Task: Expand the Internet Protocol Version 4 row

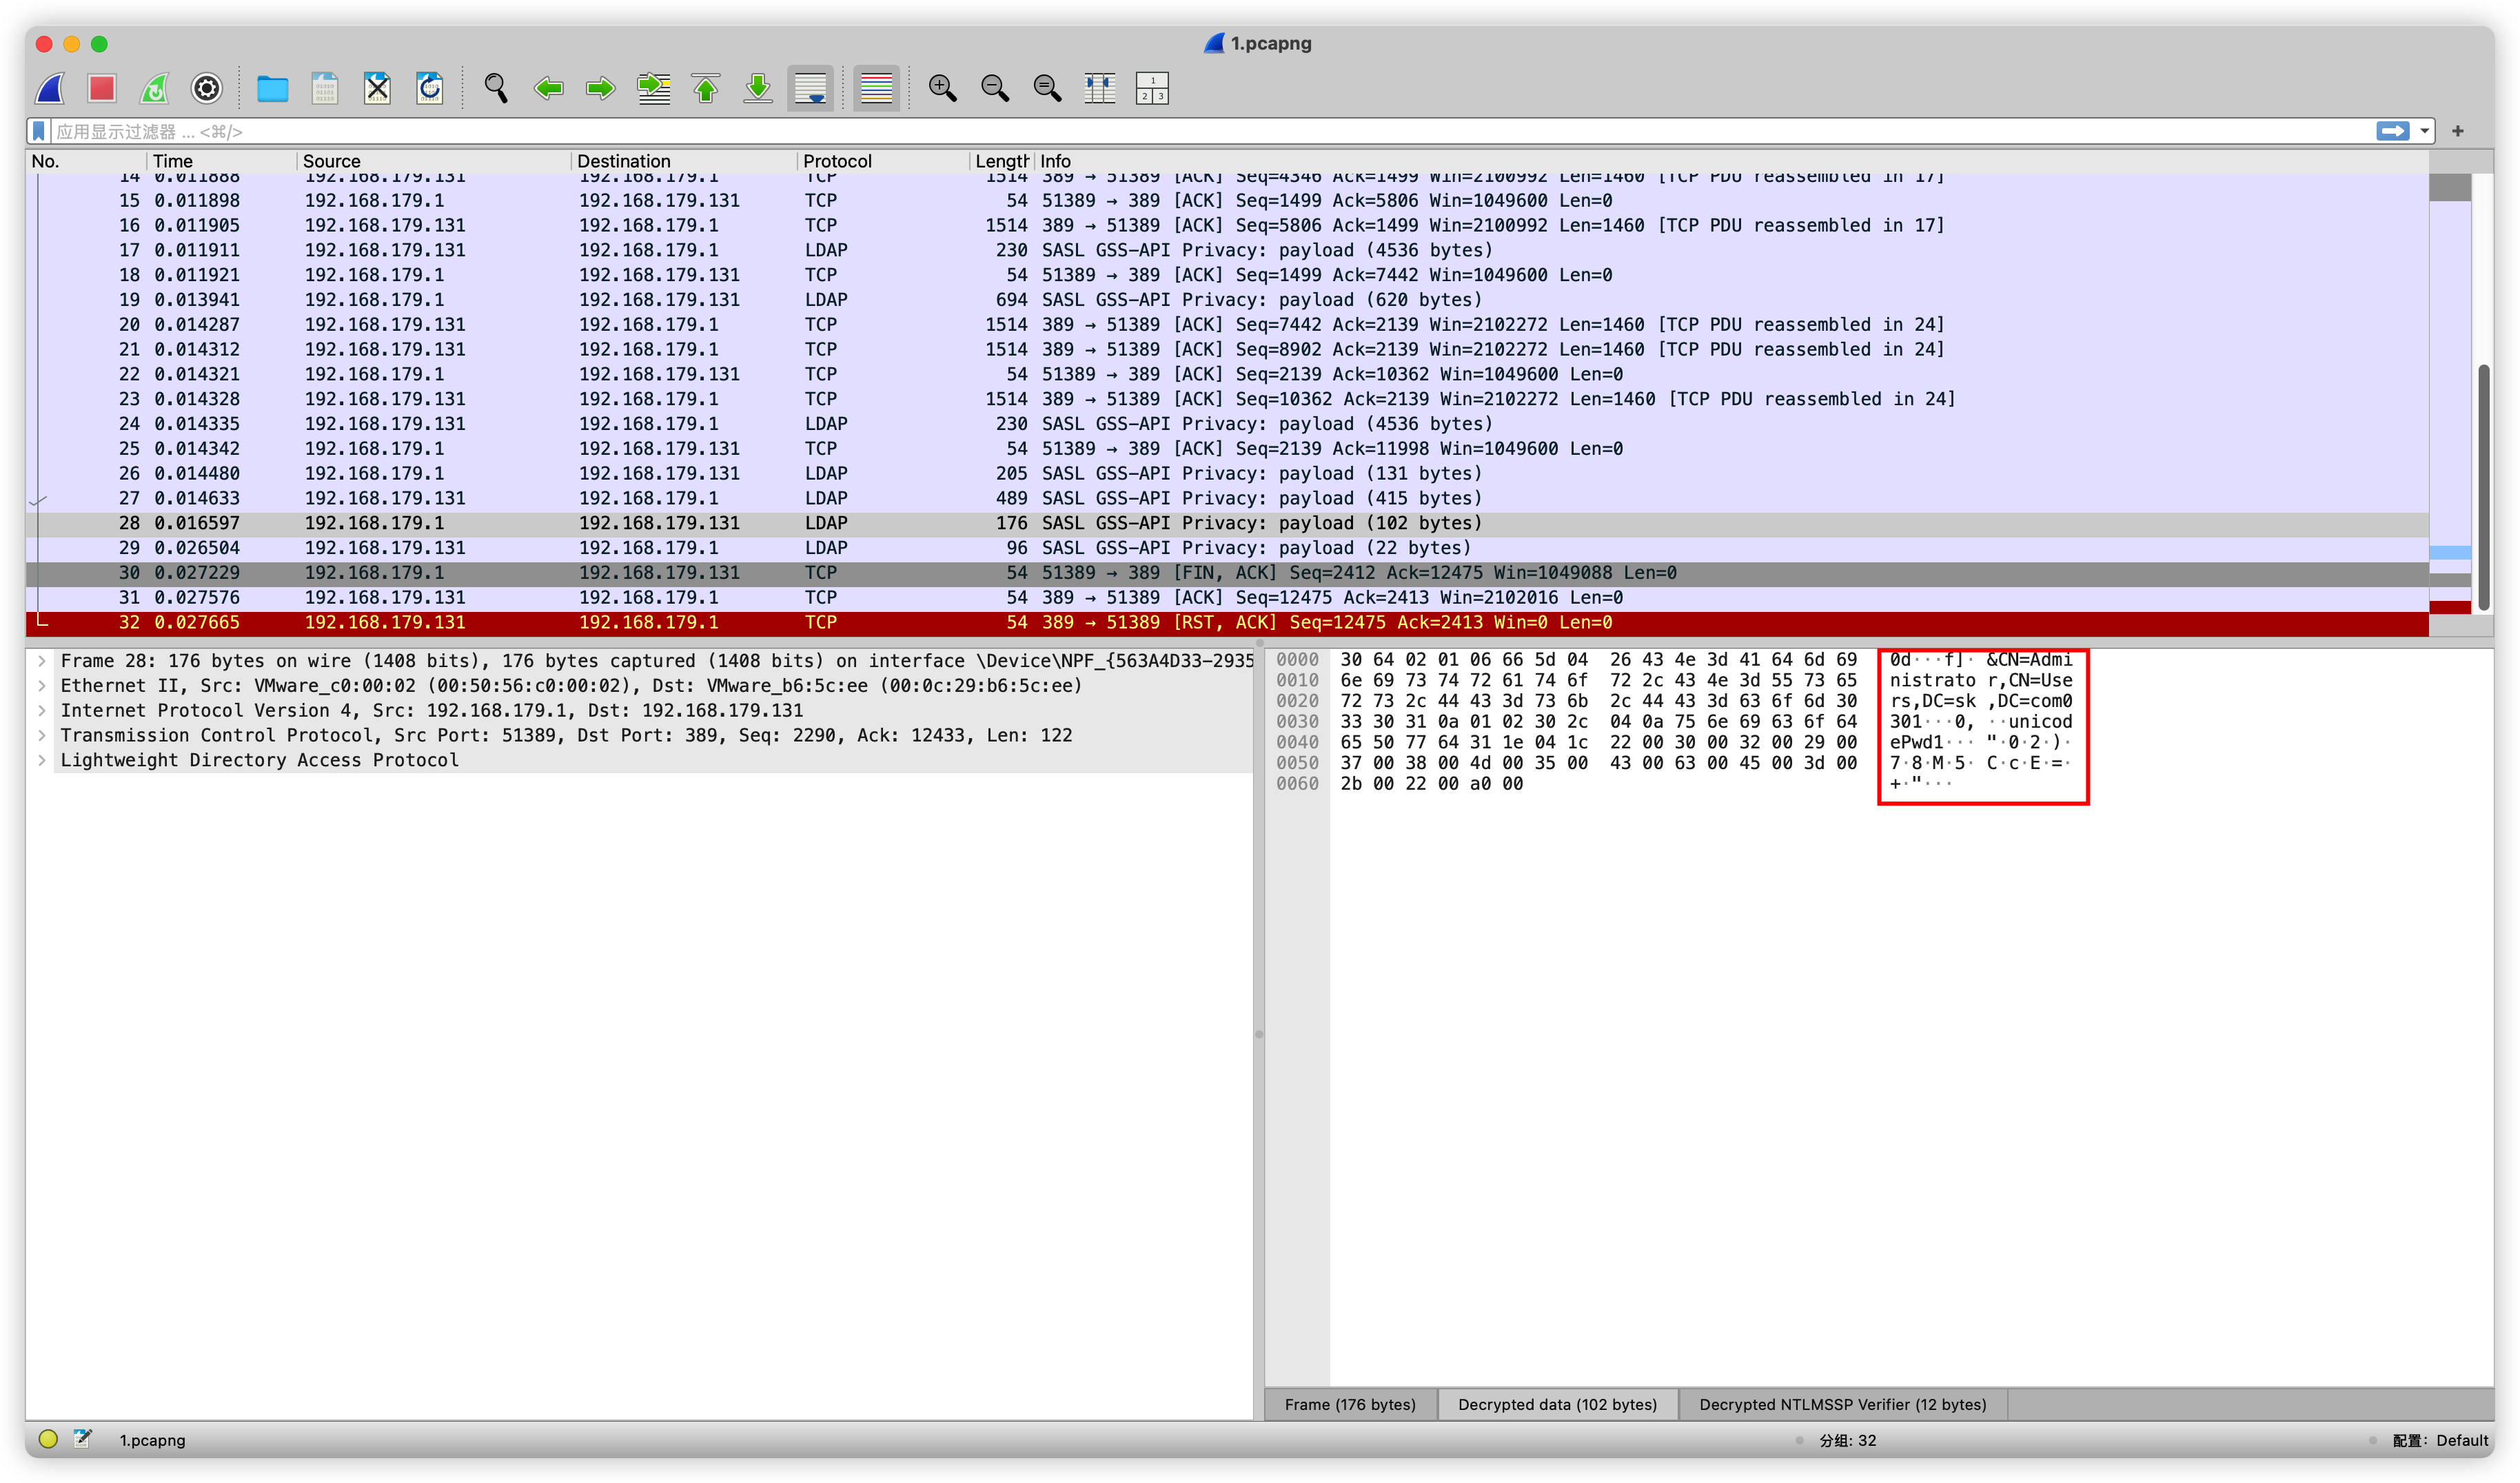Action: click(x=42, y=711)
